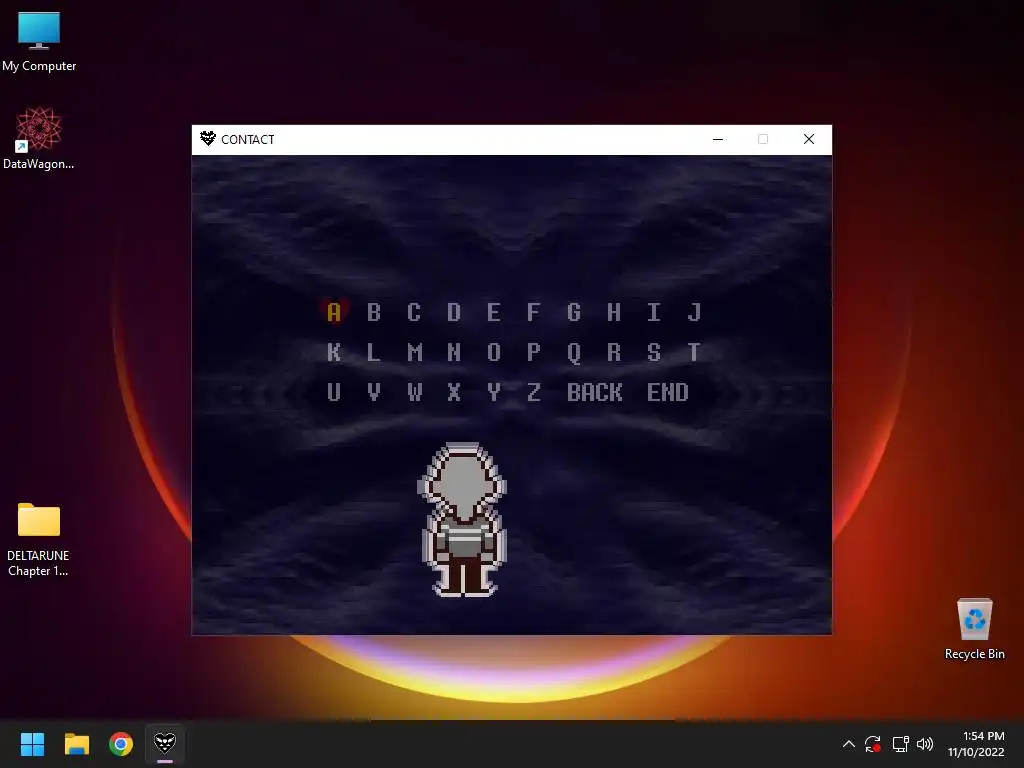Click the DELTARUNE taskbar app icon
Image resolution: width=1024 pixels, height=768 pixels.
click(165, 744)
